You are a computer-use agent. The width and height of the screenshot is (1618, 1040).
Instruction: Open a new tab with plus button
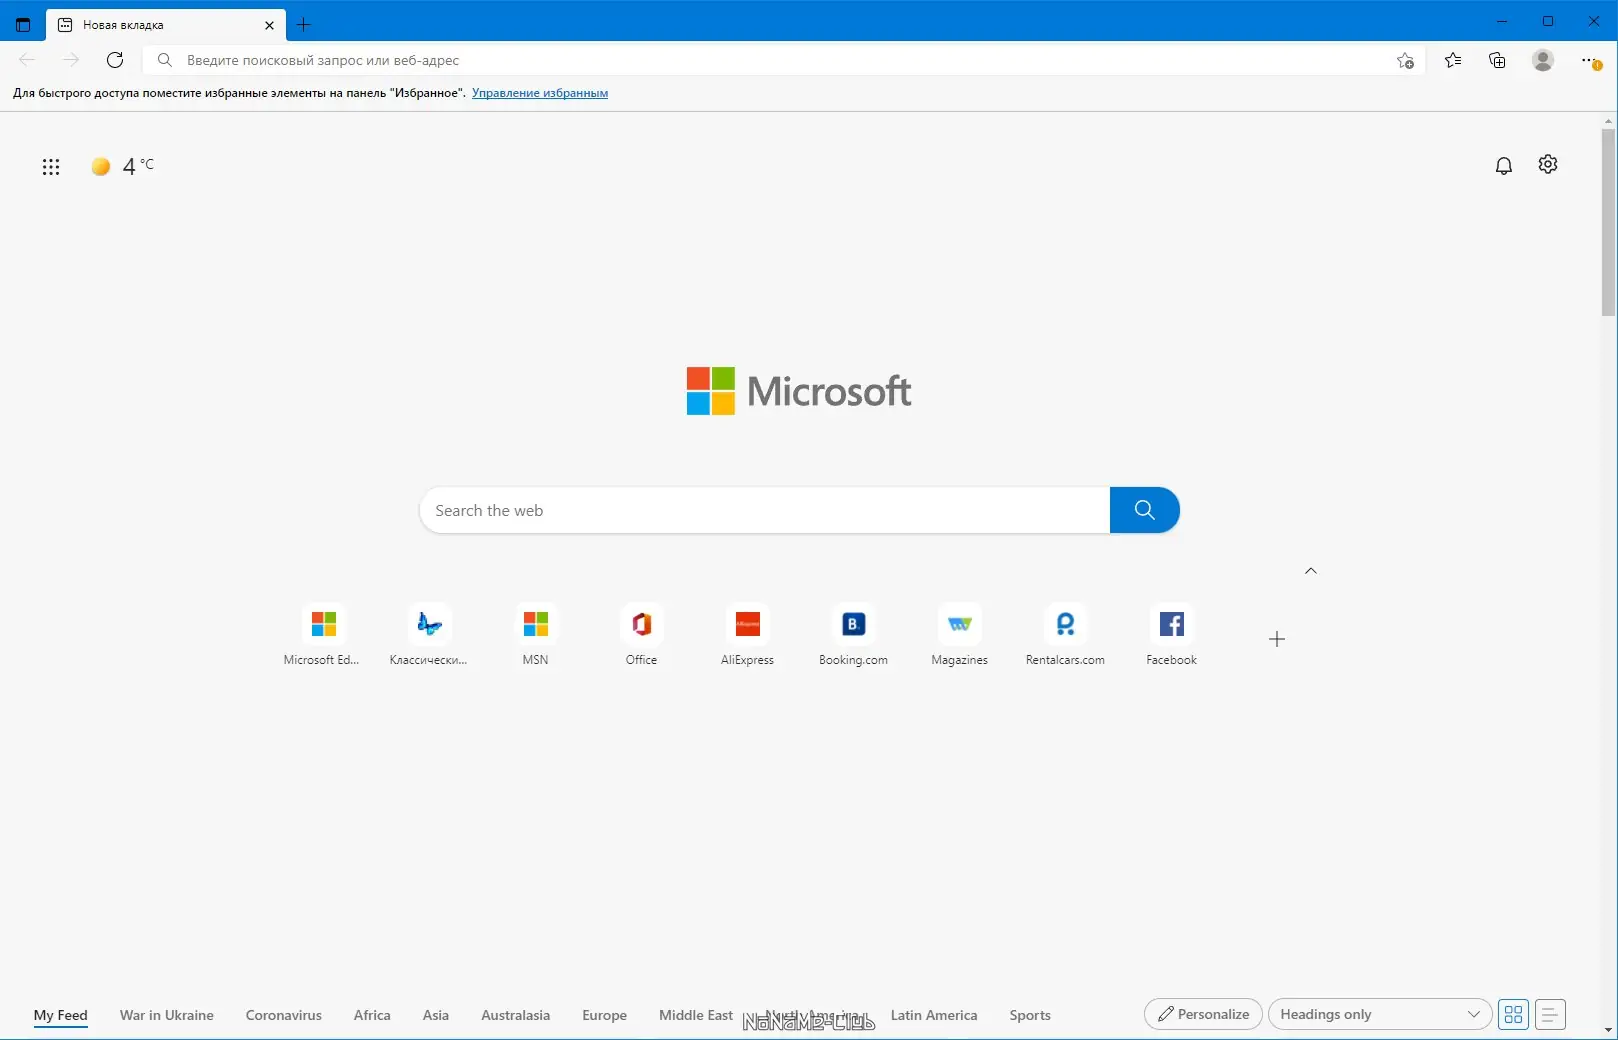(x=304, y=25)
